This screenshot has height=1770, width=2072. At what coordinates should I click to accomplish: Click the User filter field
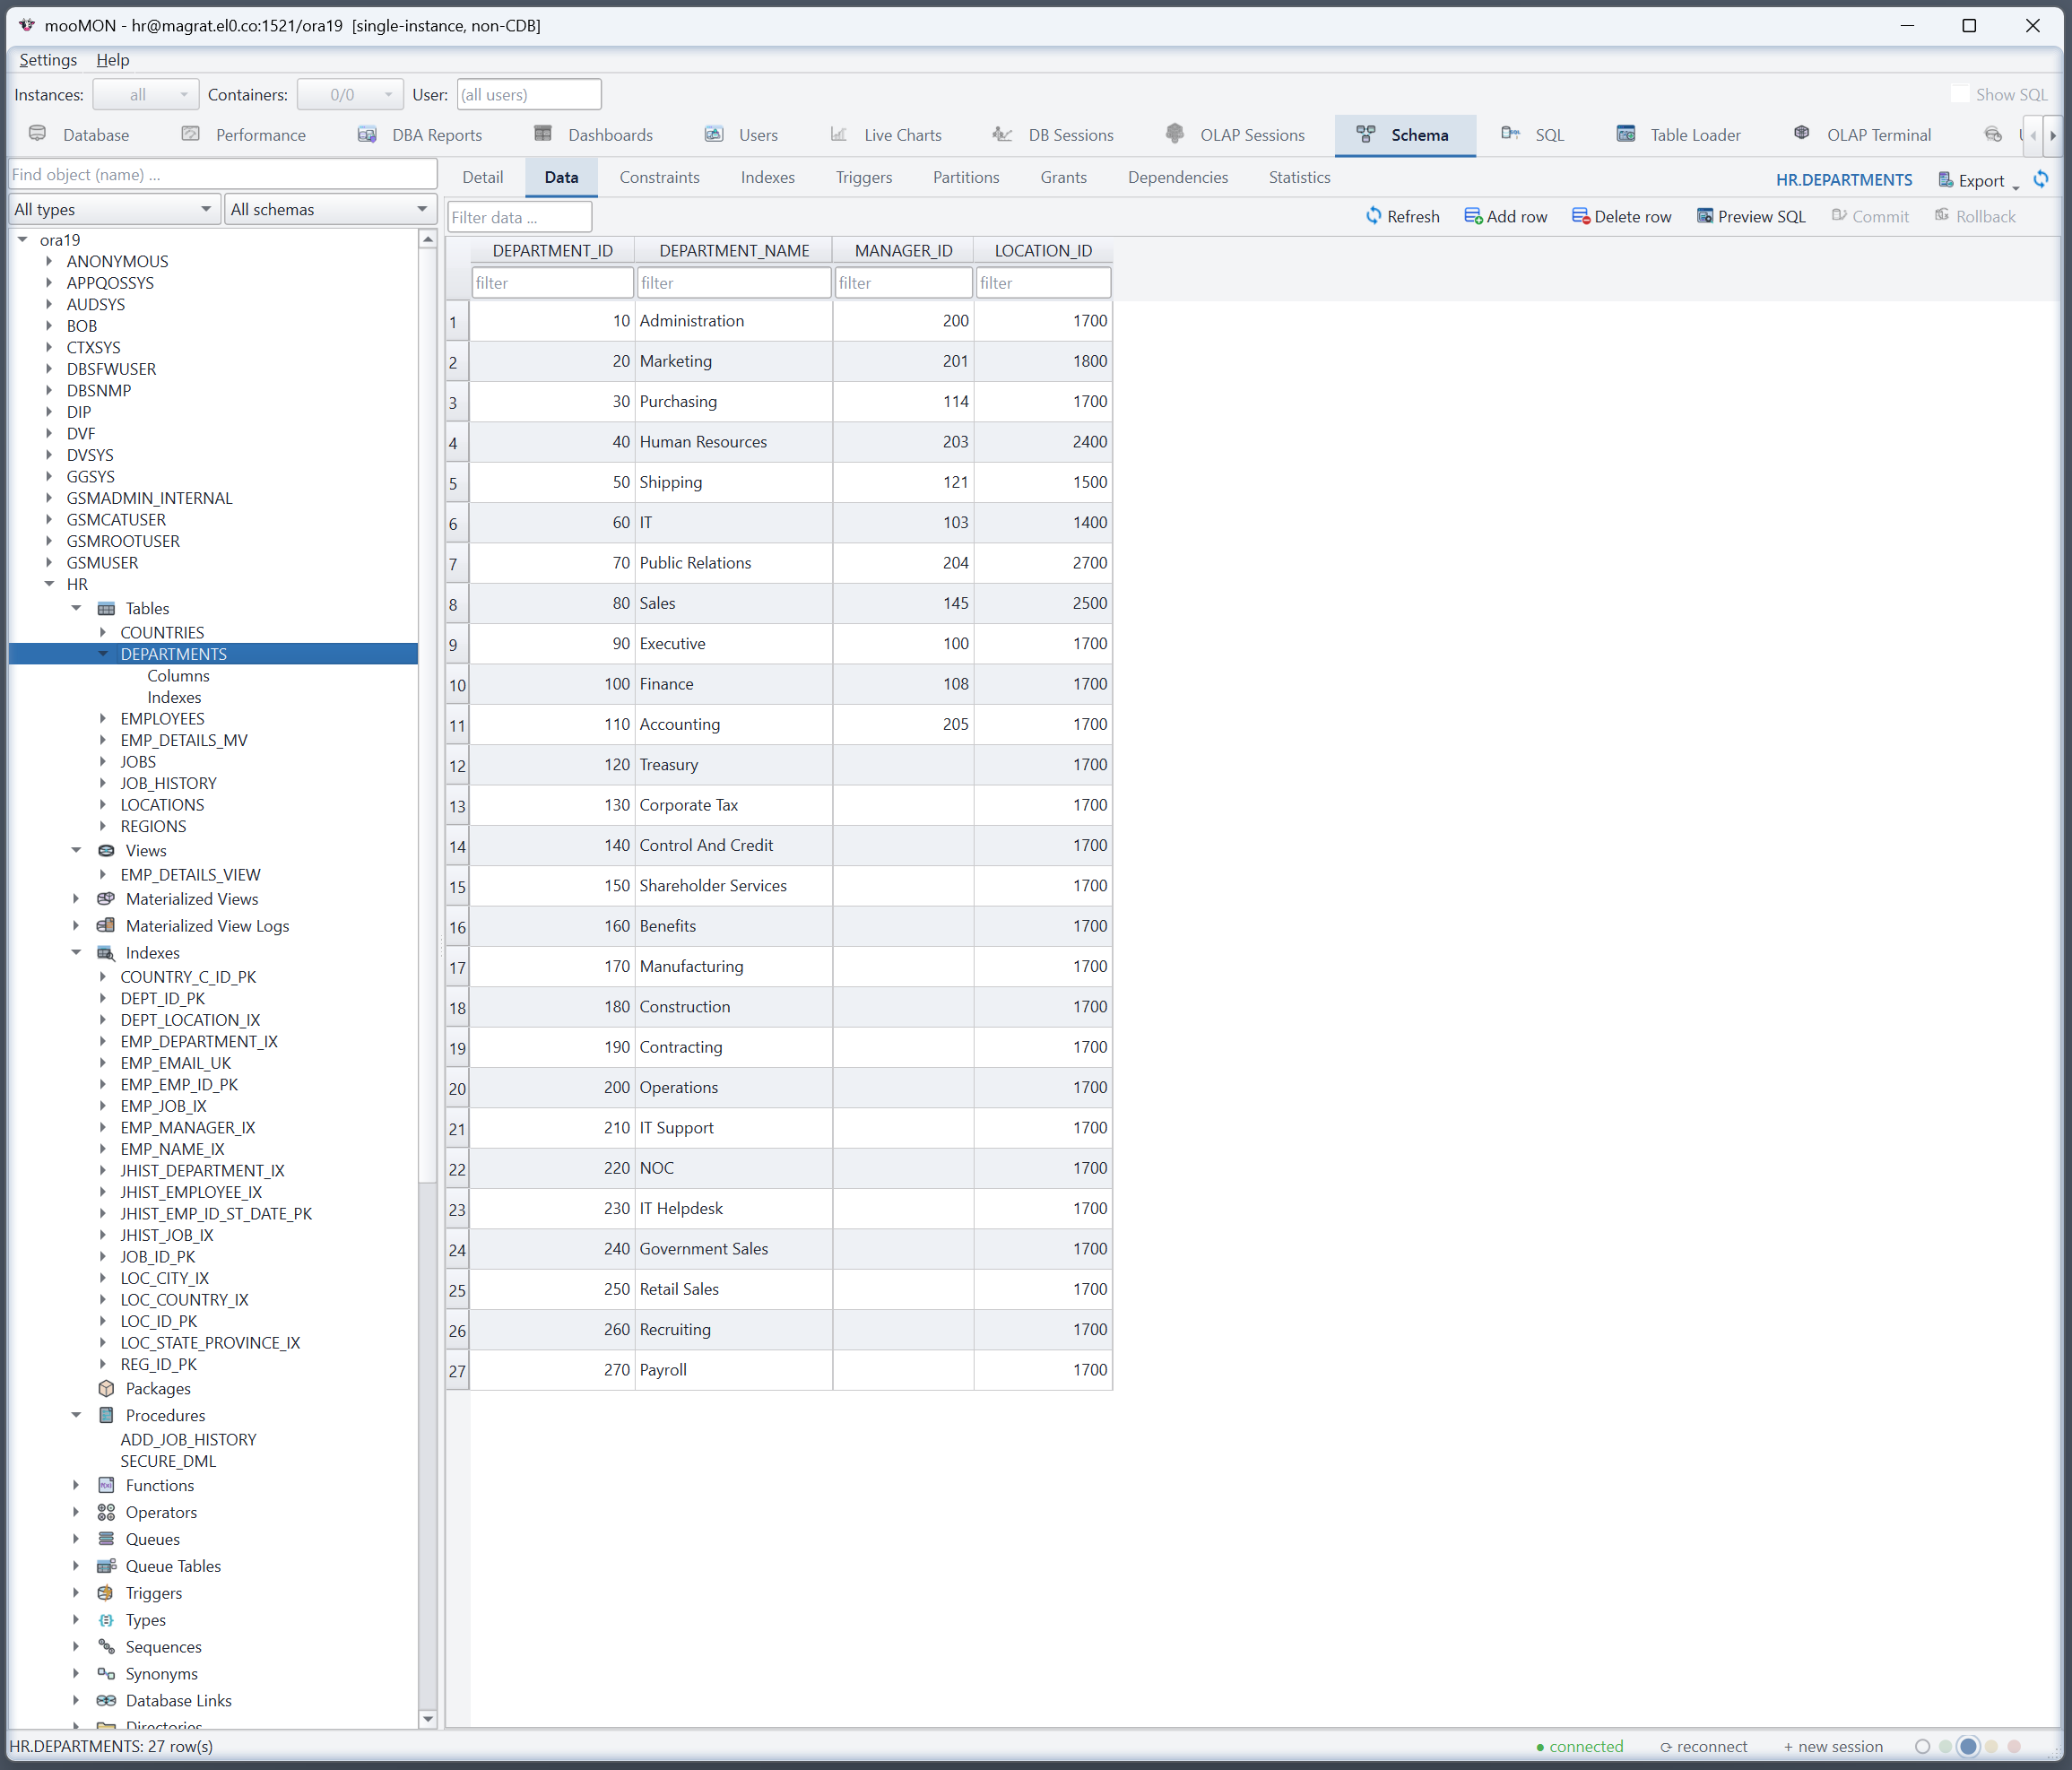click(x=528, y=94)
